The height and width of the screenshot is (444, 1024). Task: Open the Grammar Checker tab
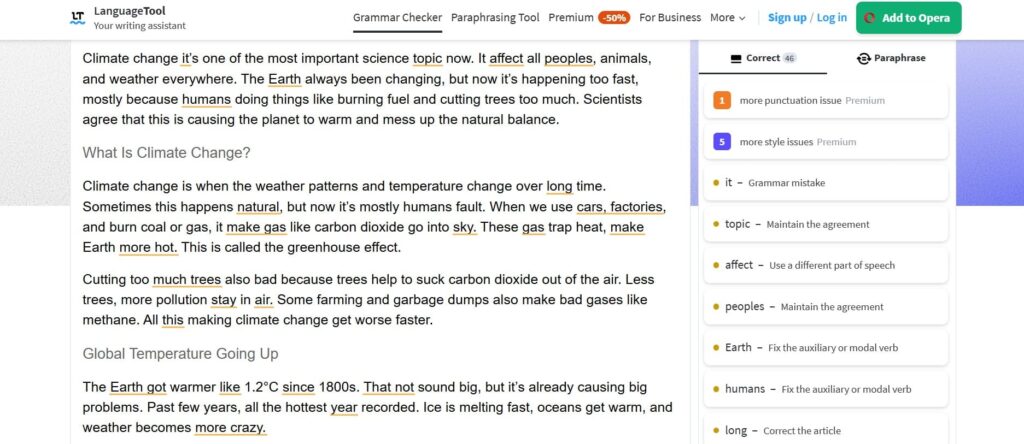click(x=397, y=18)
